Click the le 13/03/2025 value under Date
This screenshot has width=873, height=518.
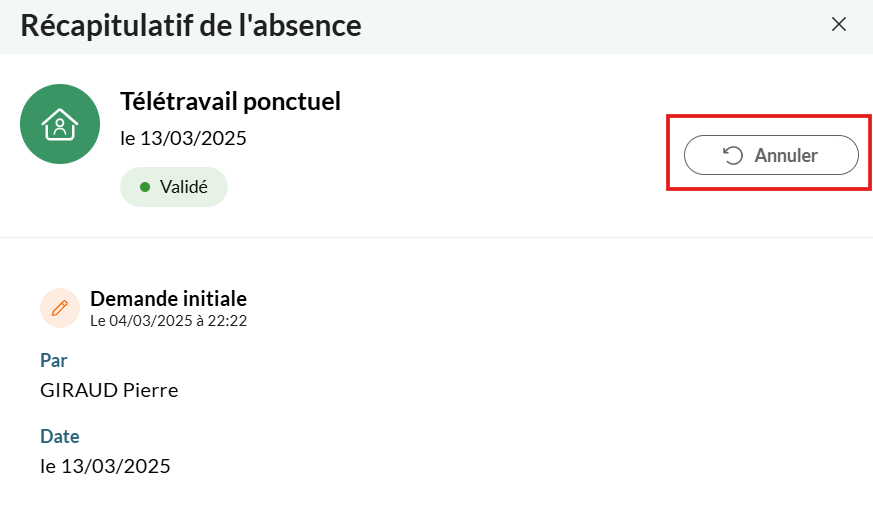click(x=105, y=466)
